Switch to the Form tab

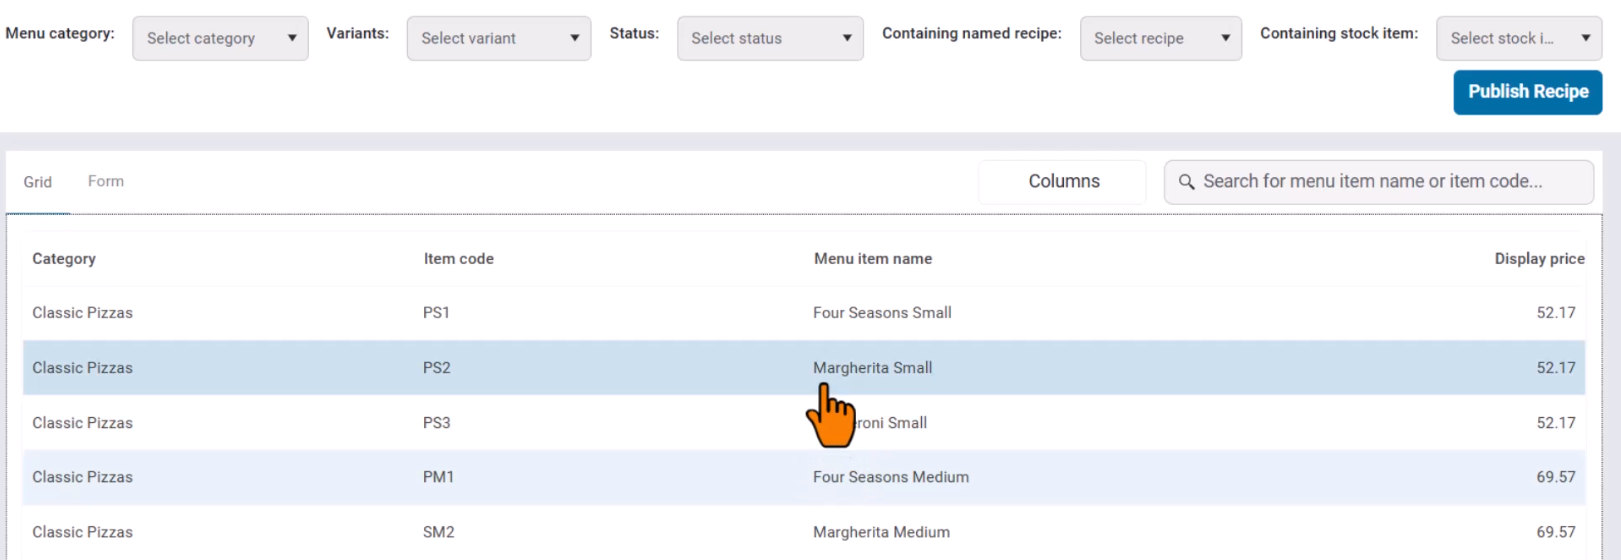tap(106, 181)
